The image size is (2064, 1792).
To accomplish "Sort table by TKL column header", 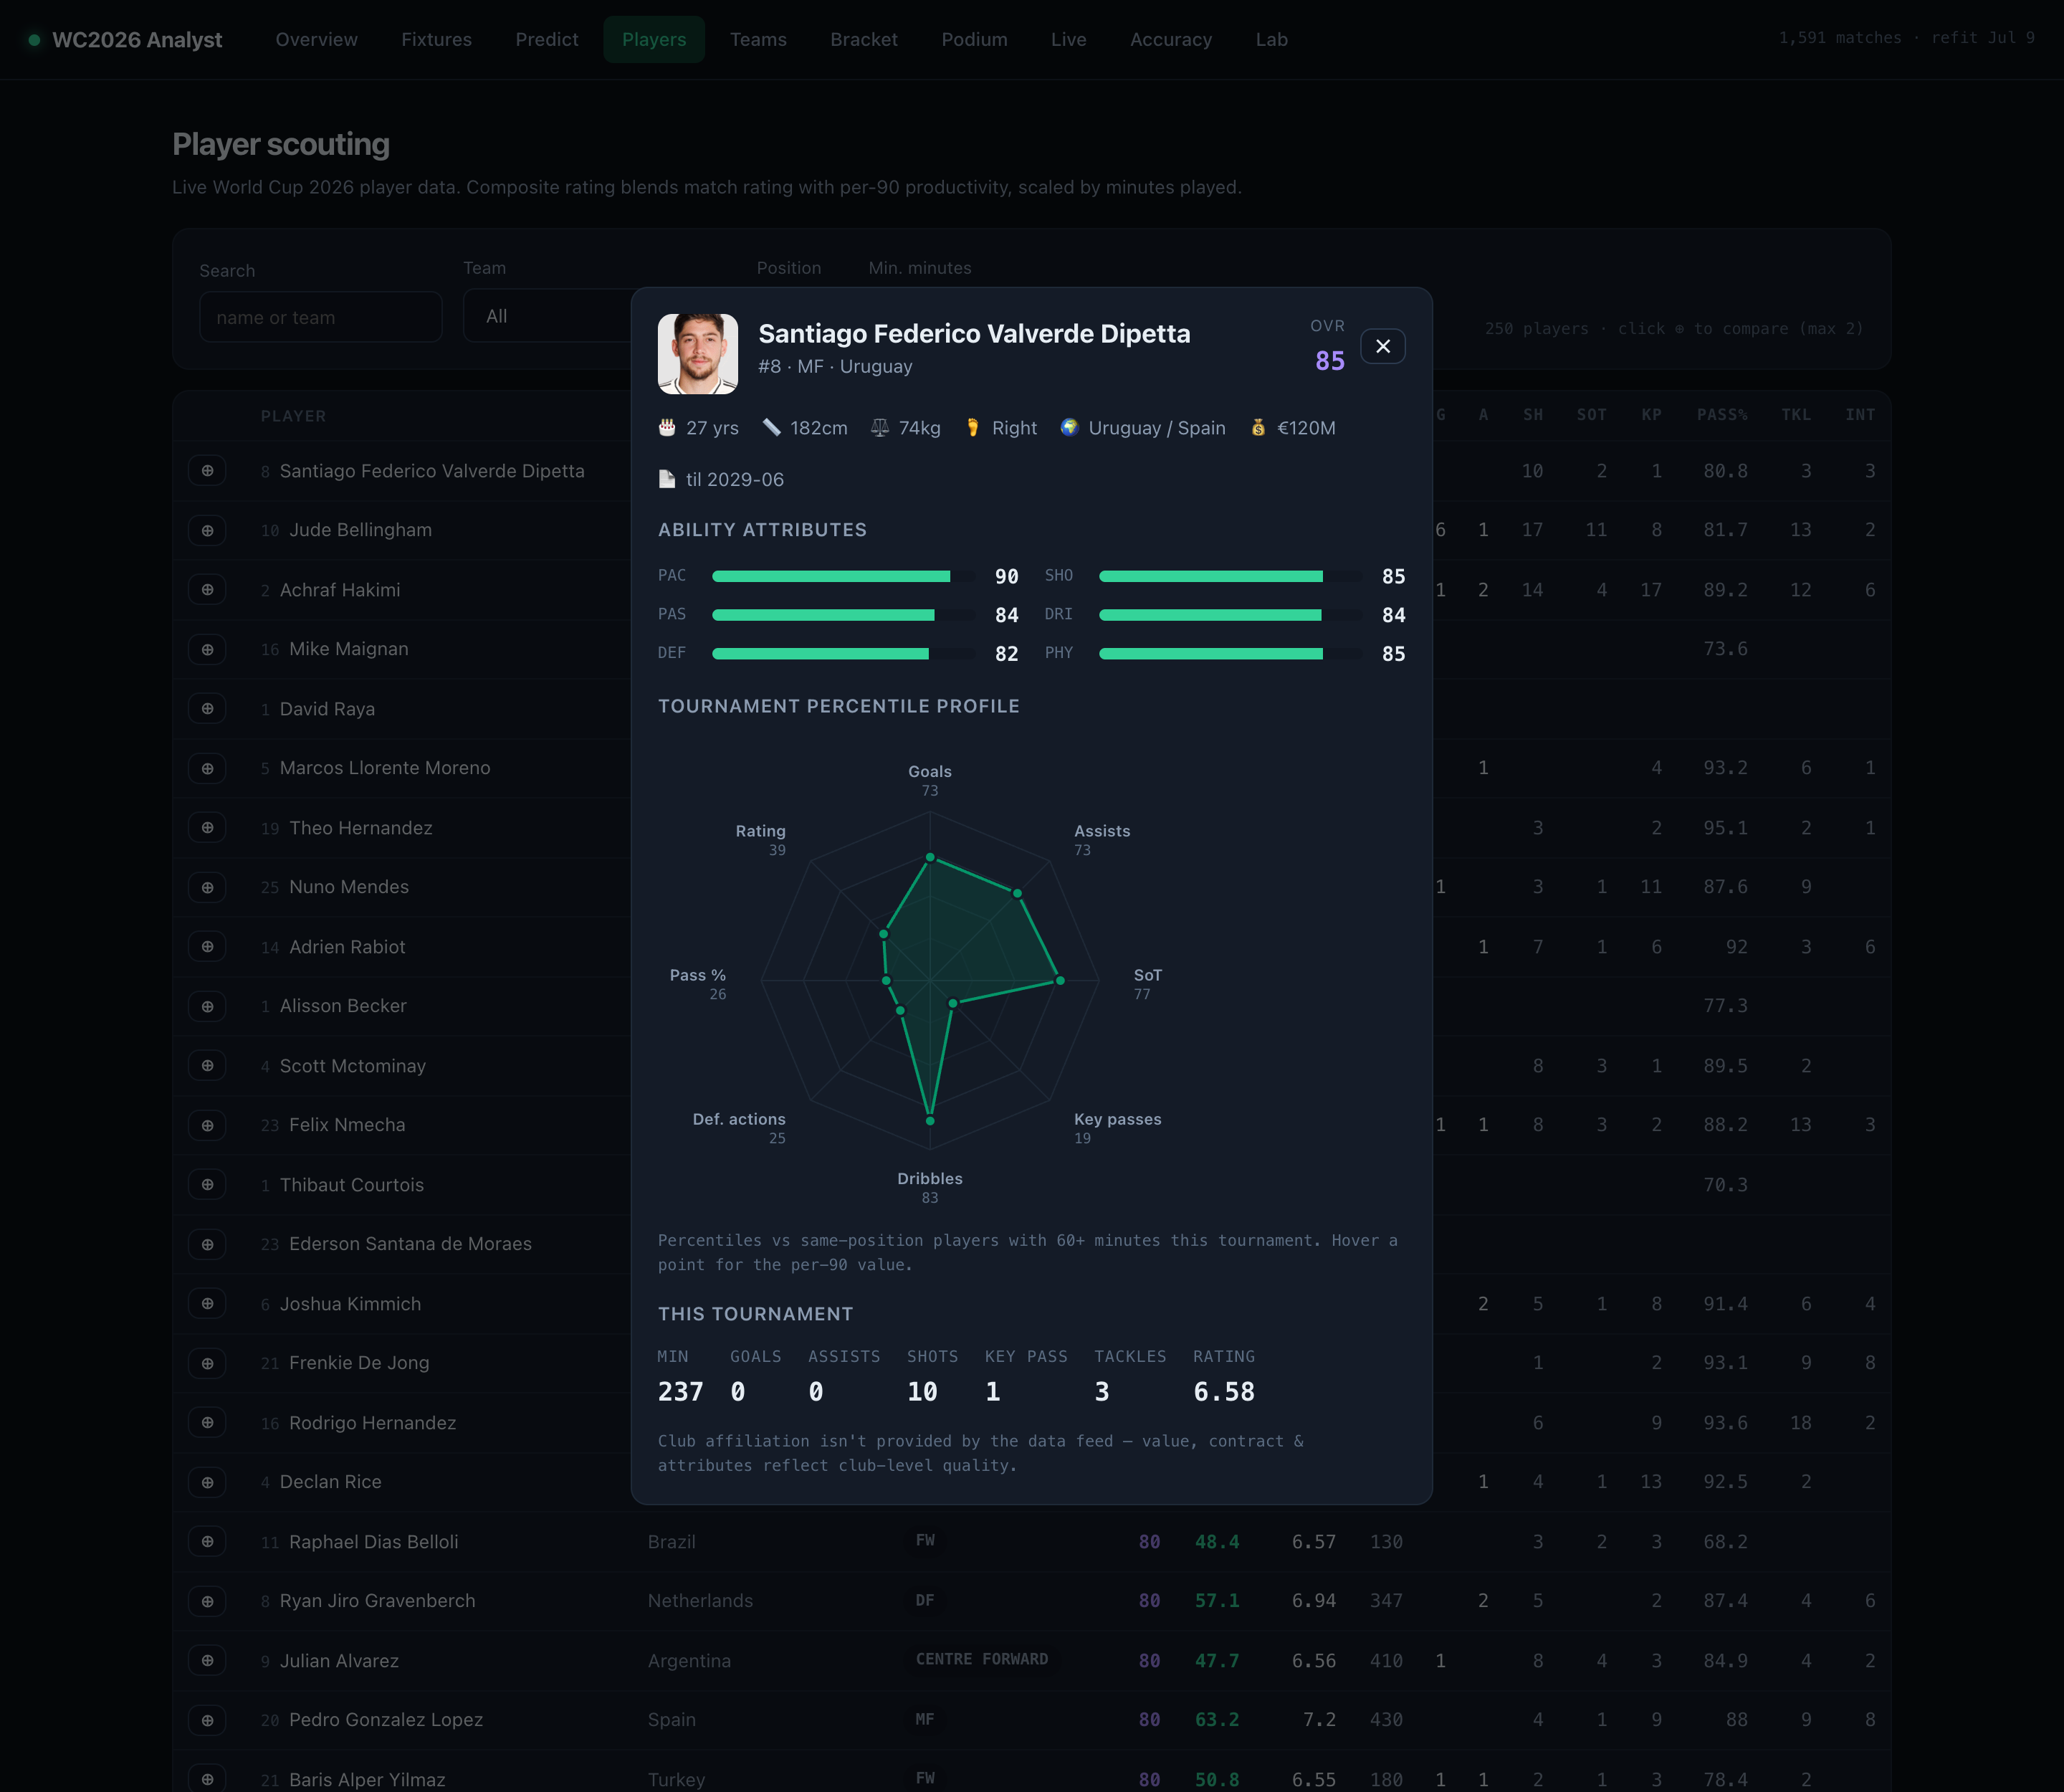I will click(x=1796, y=415).
